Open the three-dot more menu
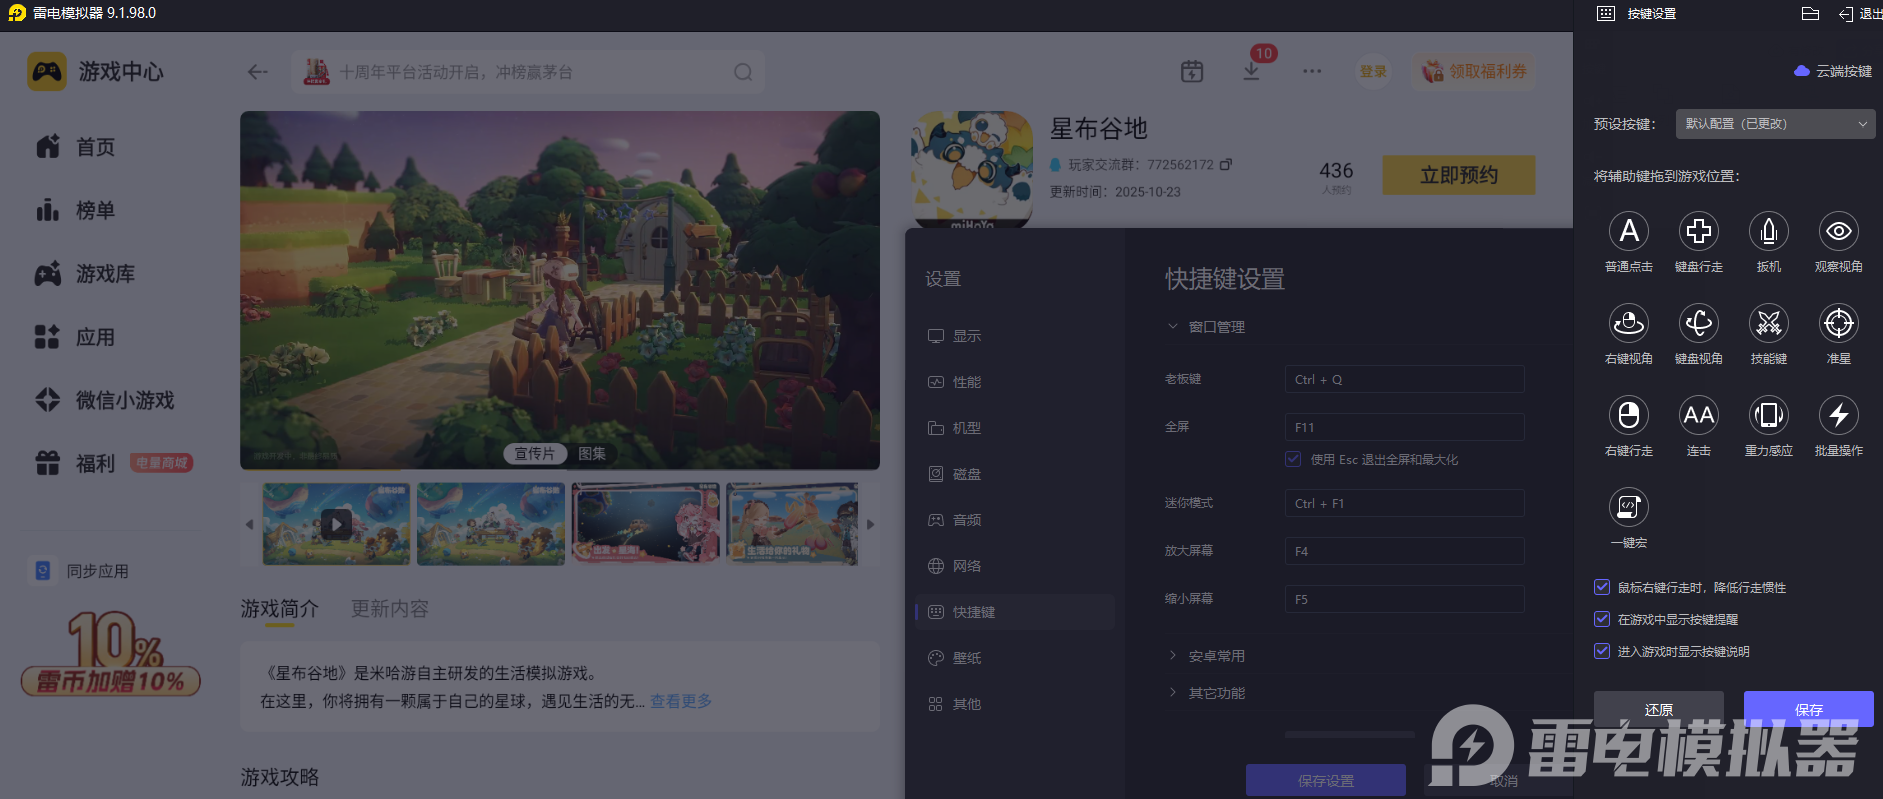Image resolution: width=1883 pixels, height=799 pixels. click(x=1312, y=72)
